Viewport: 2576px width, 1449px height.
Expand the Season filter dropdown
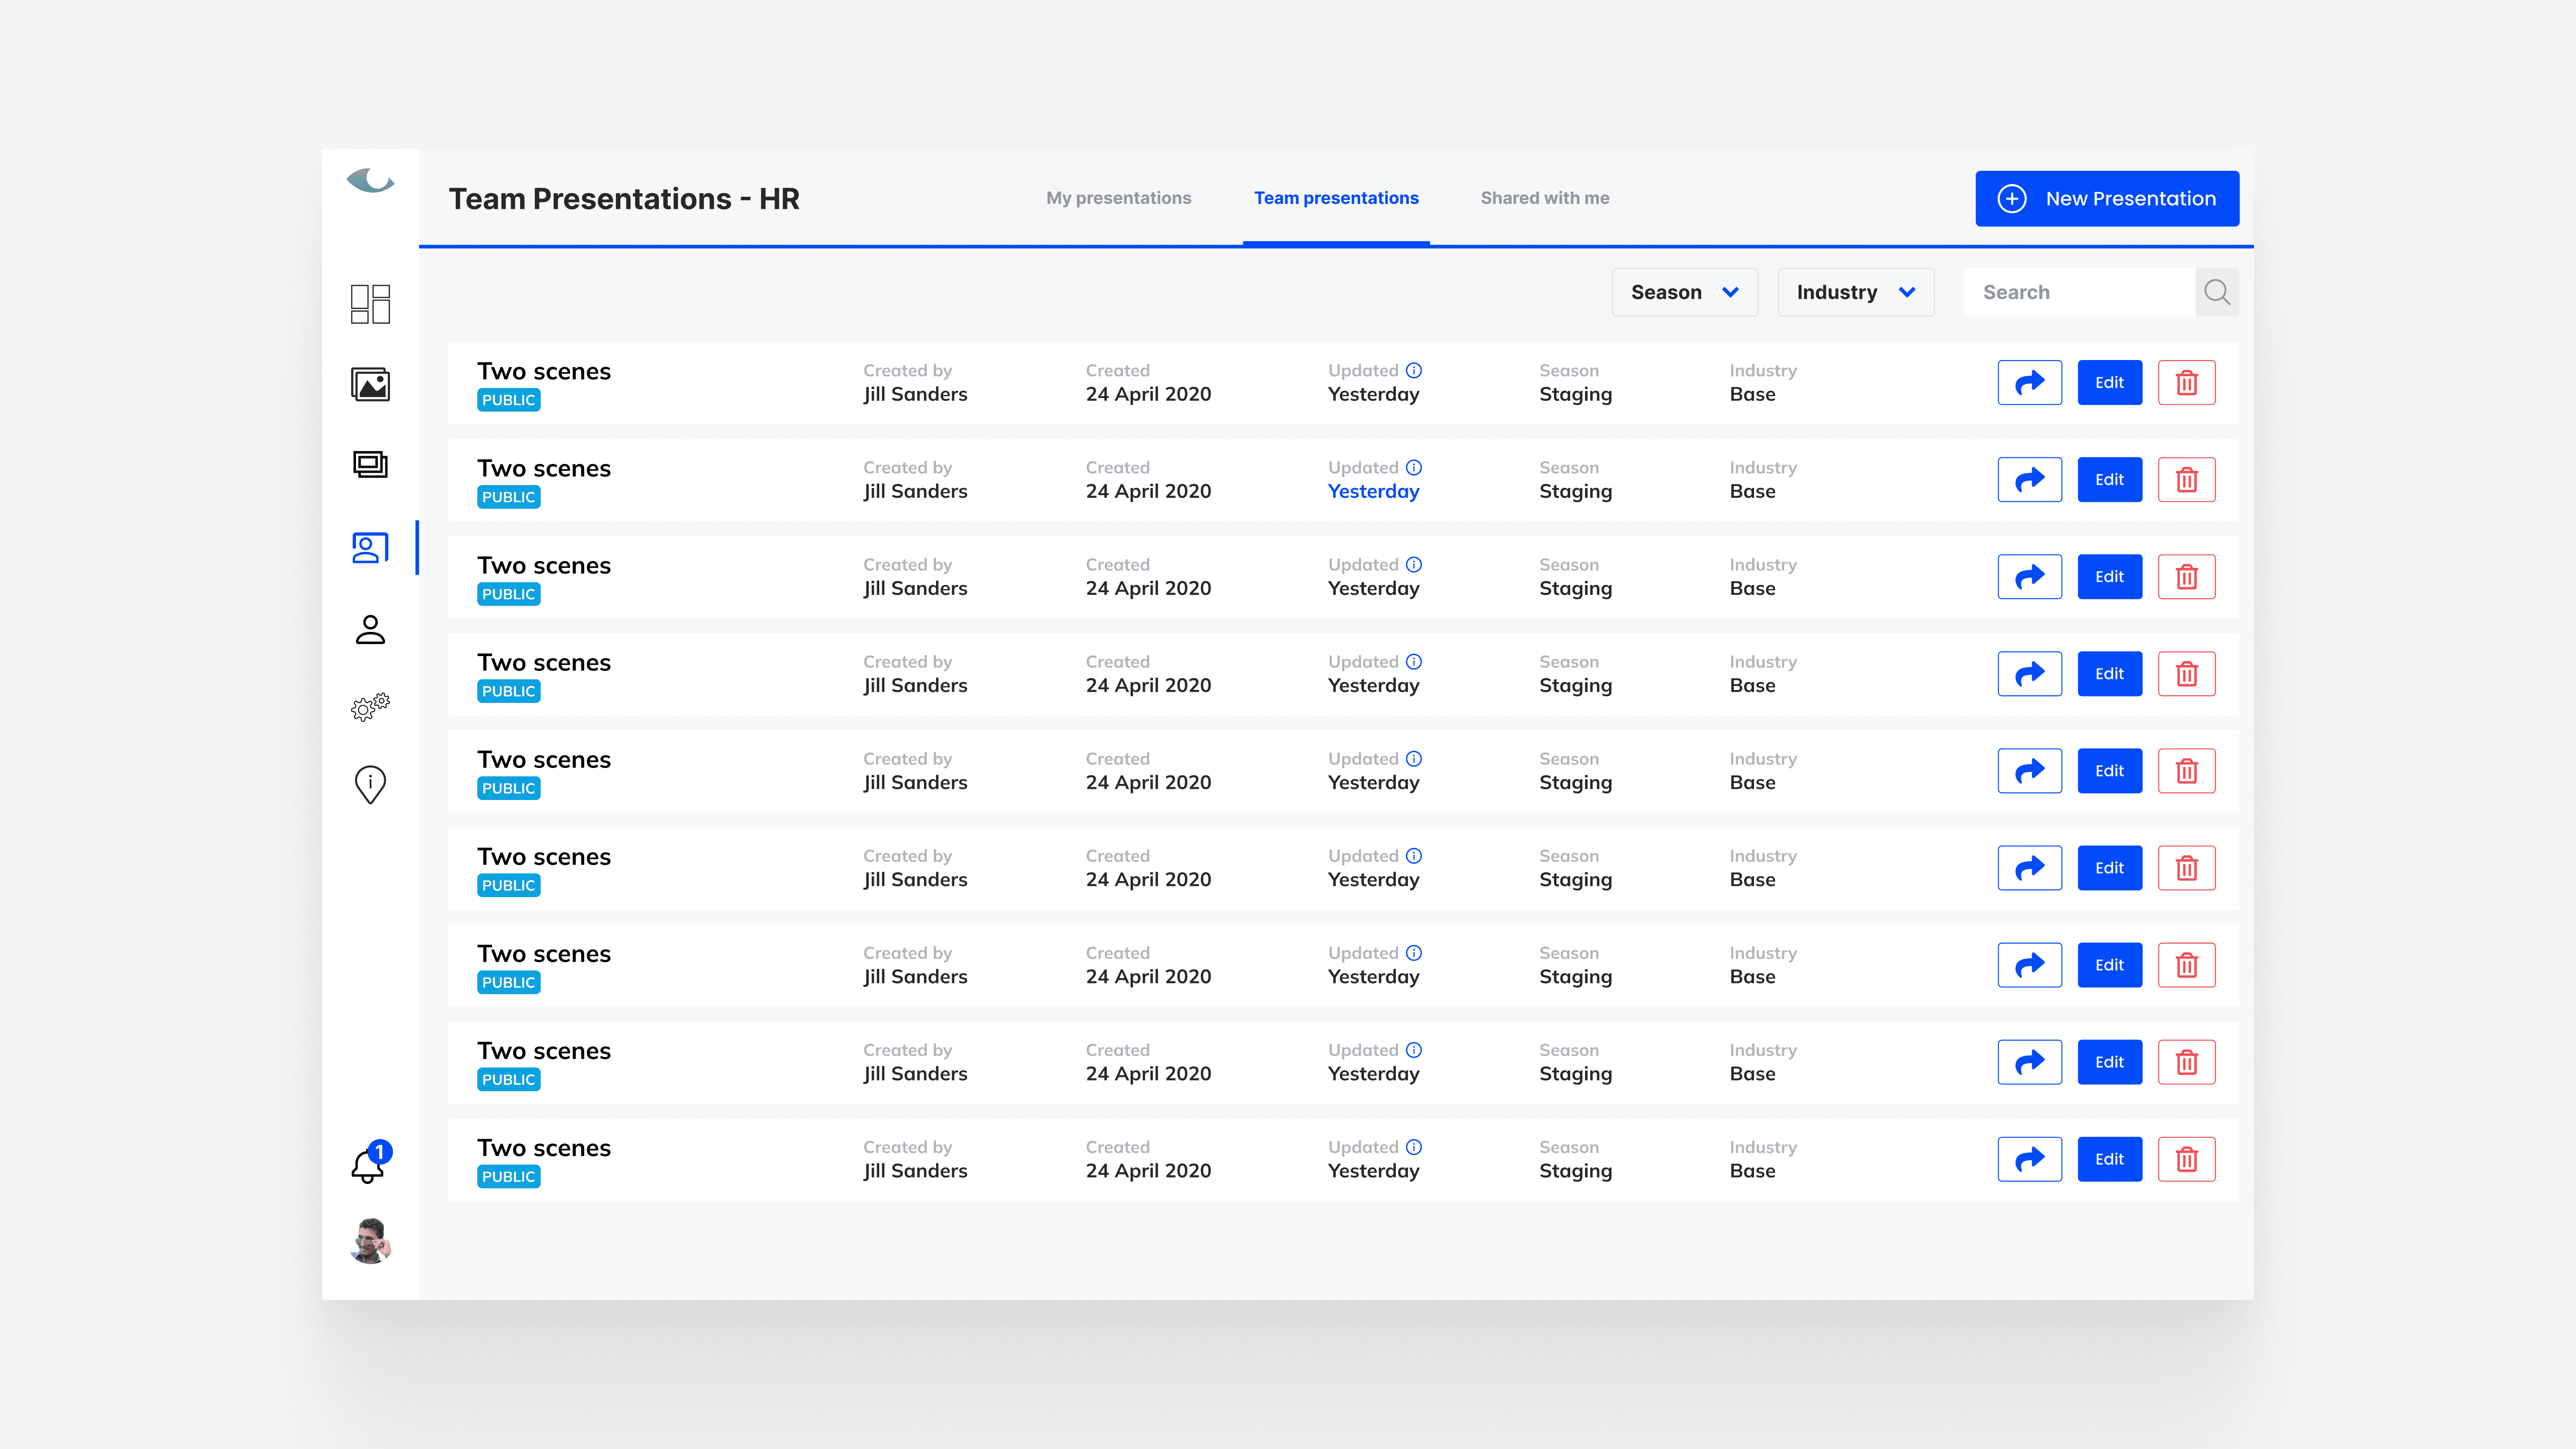click(1685, 292)
